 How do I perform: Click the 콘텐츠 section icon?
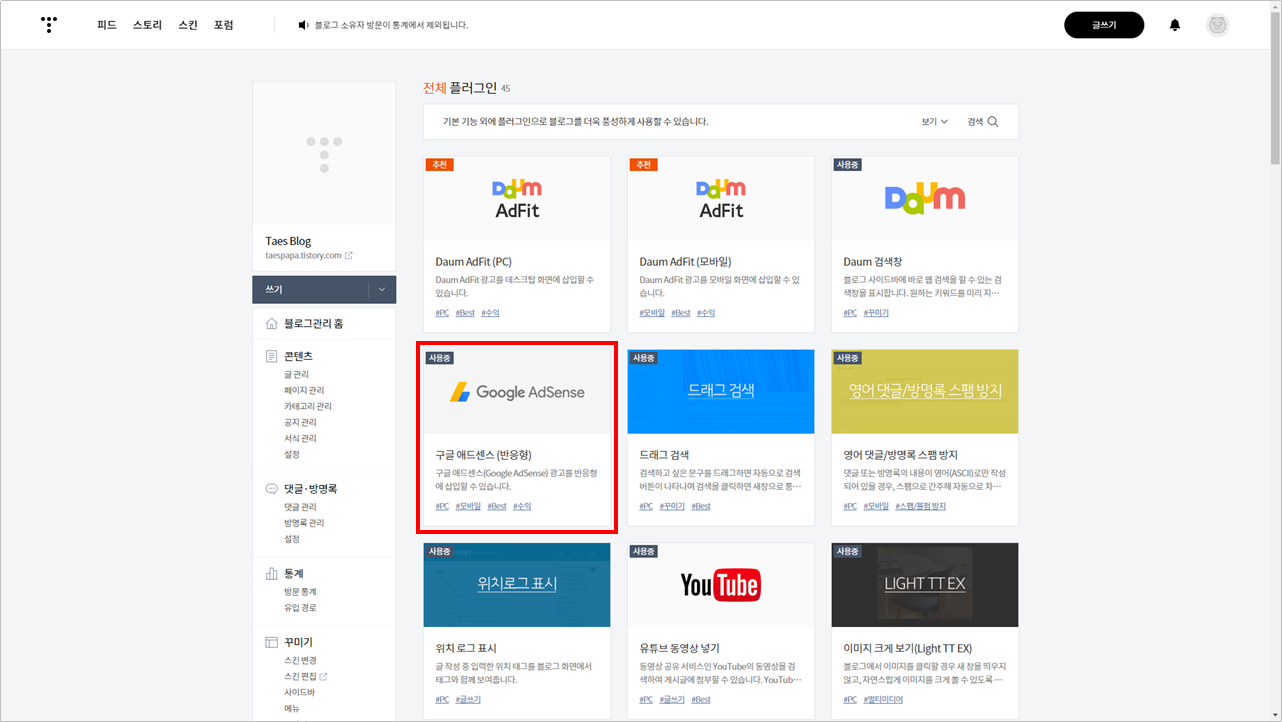272,356
